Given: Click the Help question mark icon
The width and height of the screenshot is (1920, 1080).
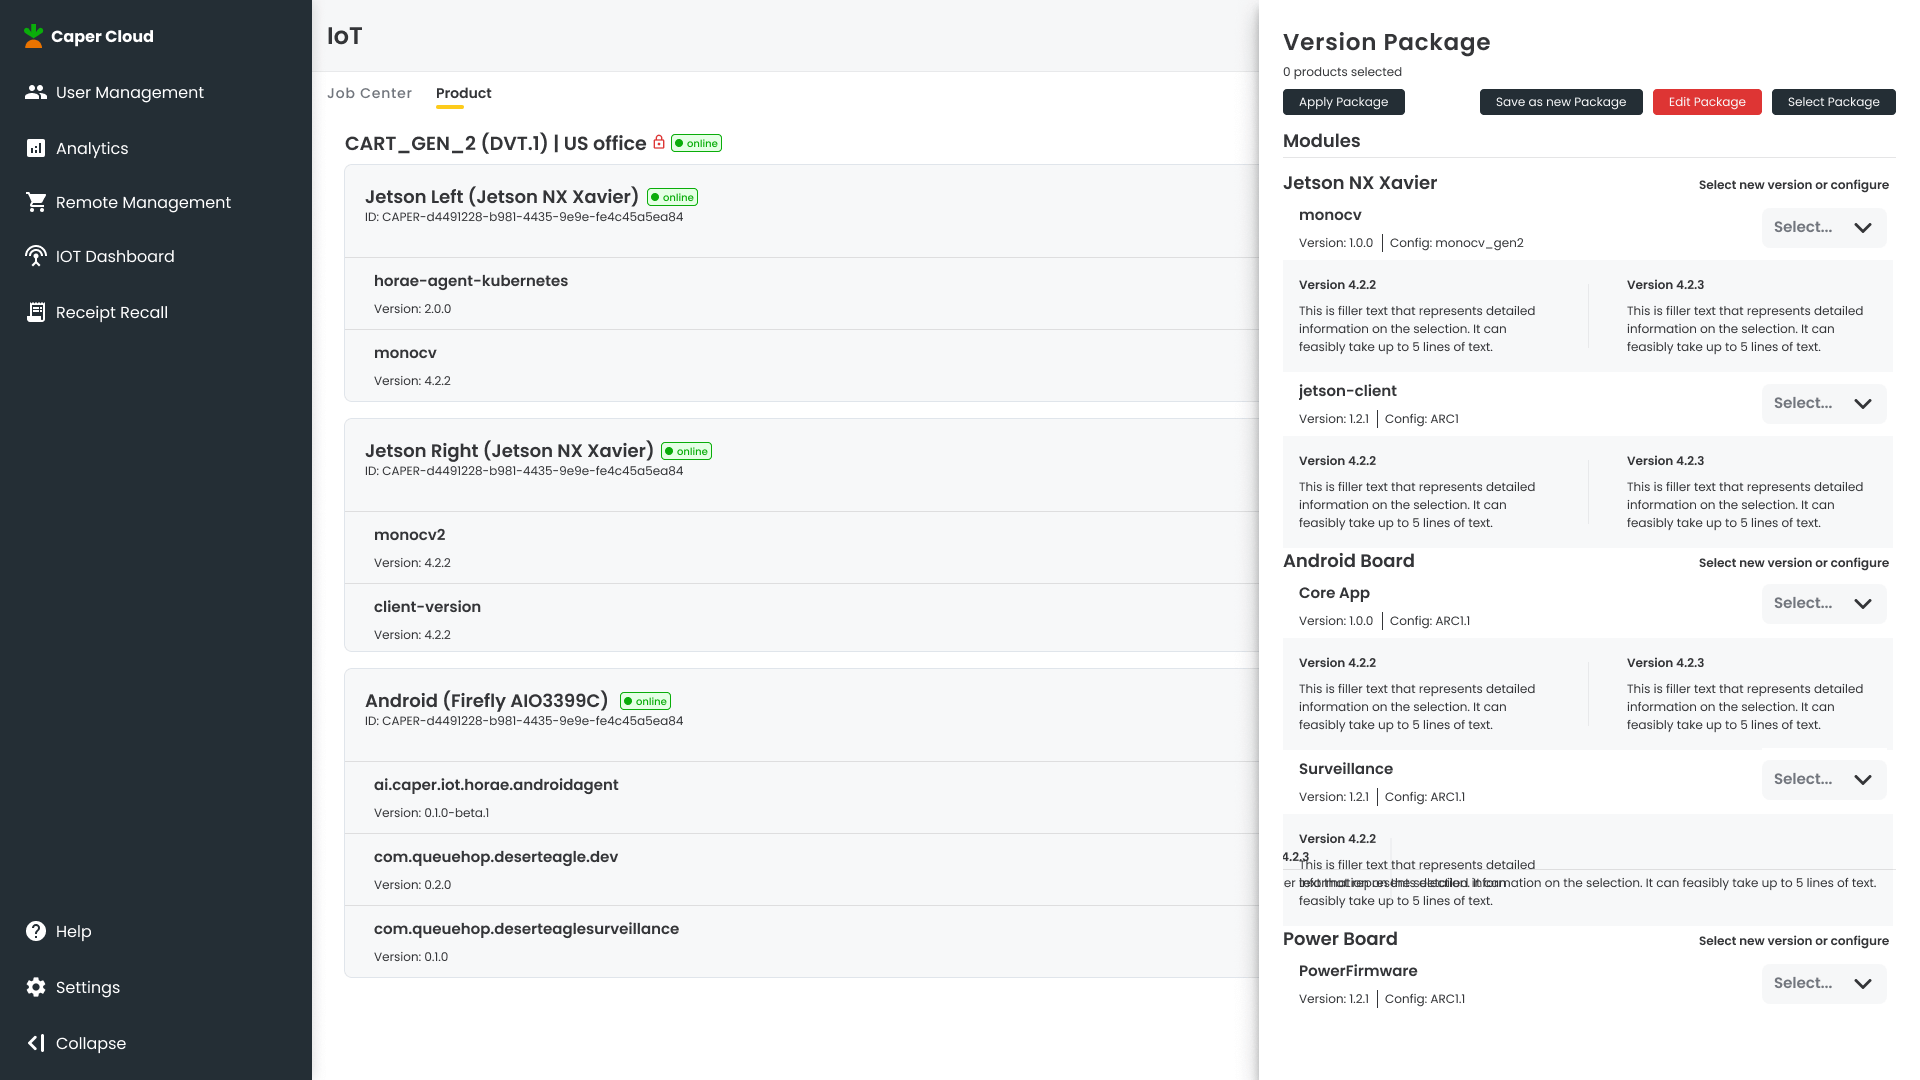Looking at the screenshot, I should click(36, 931).
